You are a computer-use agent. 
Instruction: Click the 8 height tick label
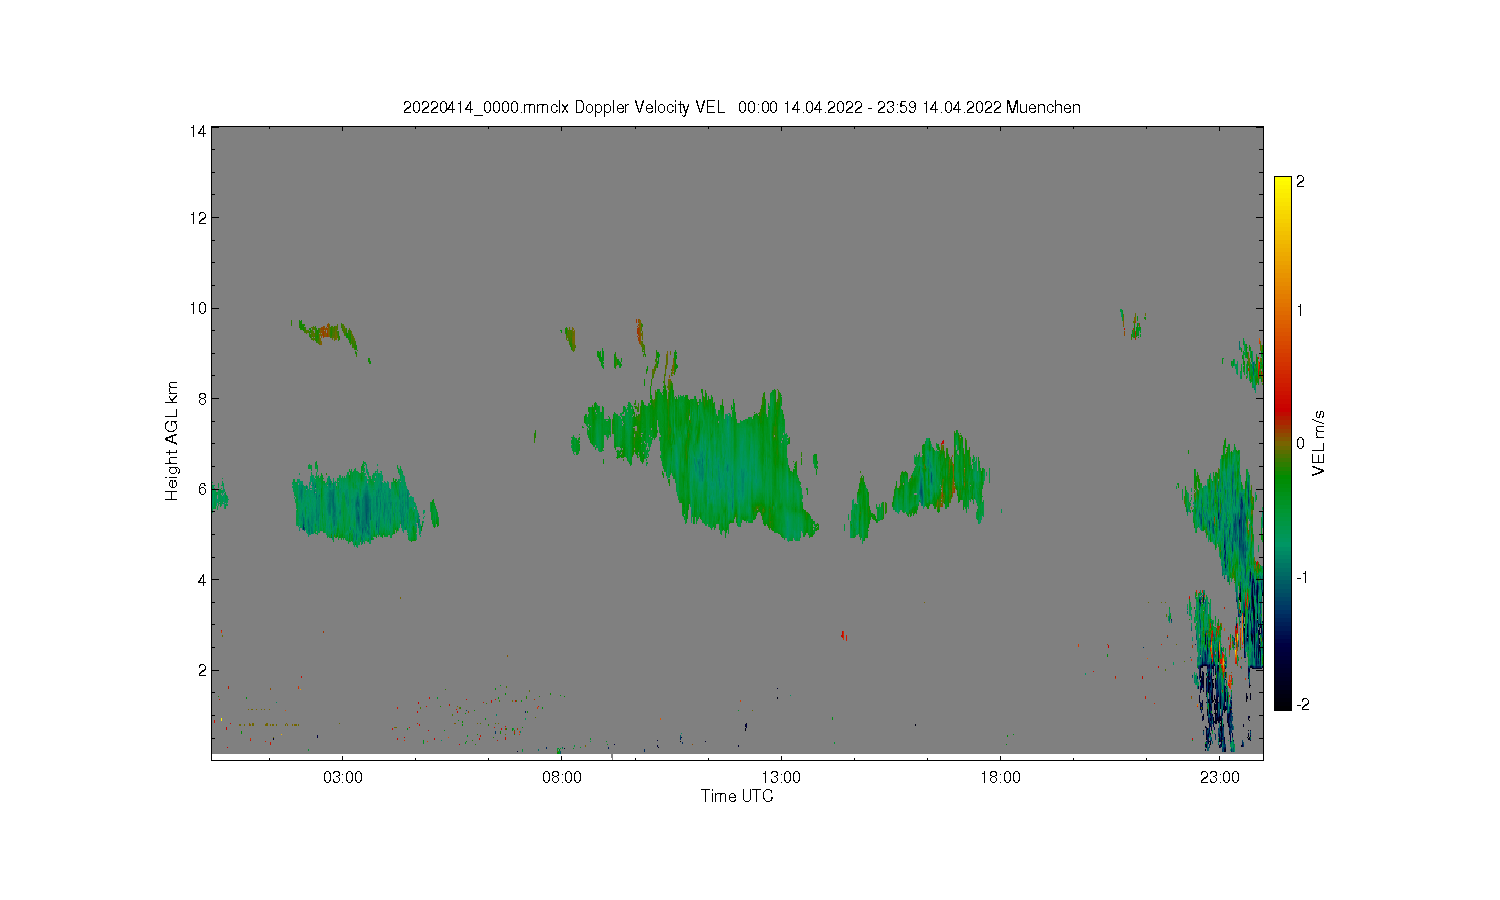point(202,399)
